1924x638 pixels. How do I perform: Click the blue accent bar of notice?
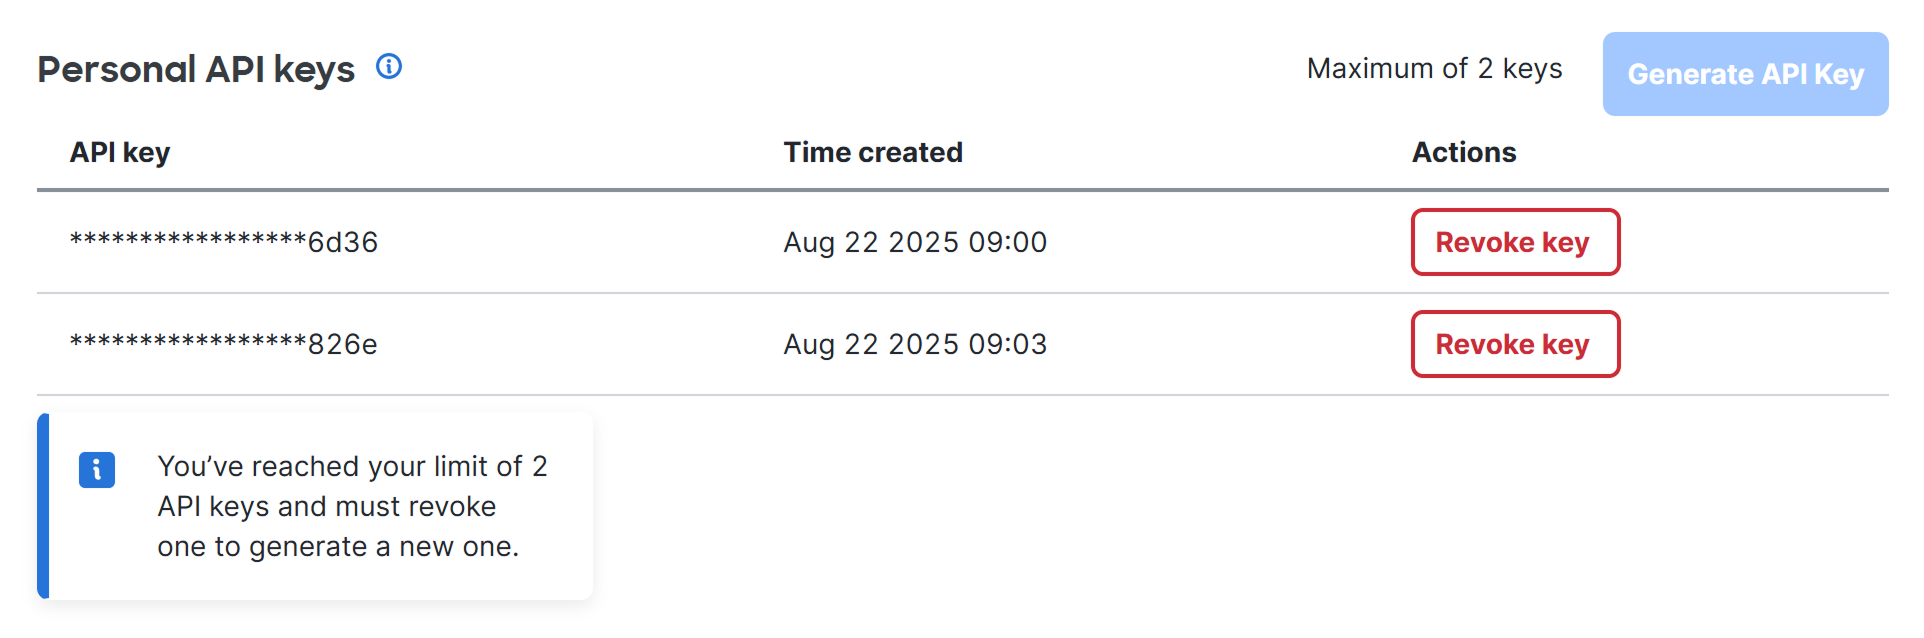tap(43, 506)
